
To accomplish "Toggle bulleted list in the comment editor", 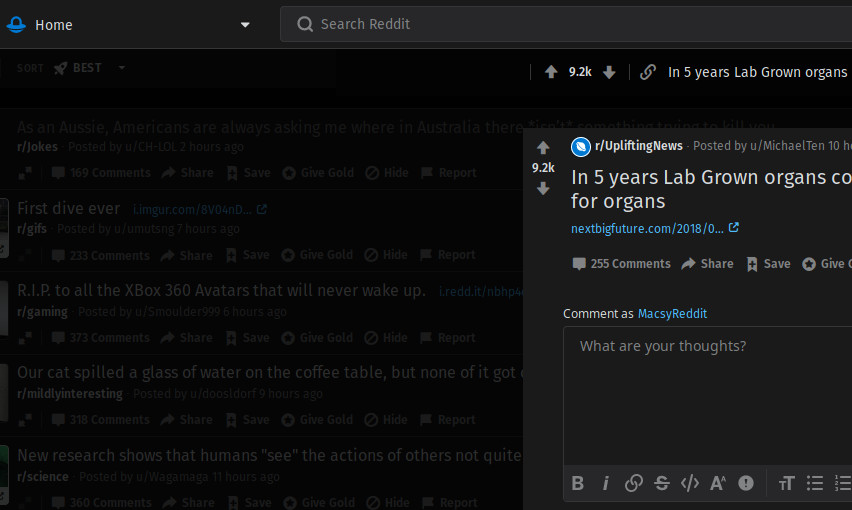I will coord(815,483).
